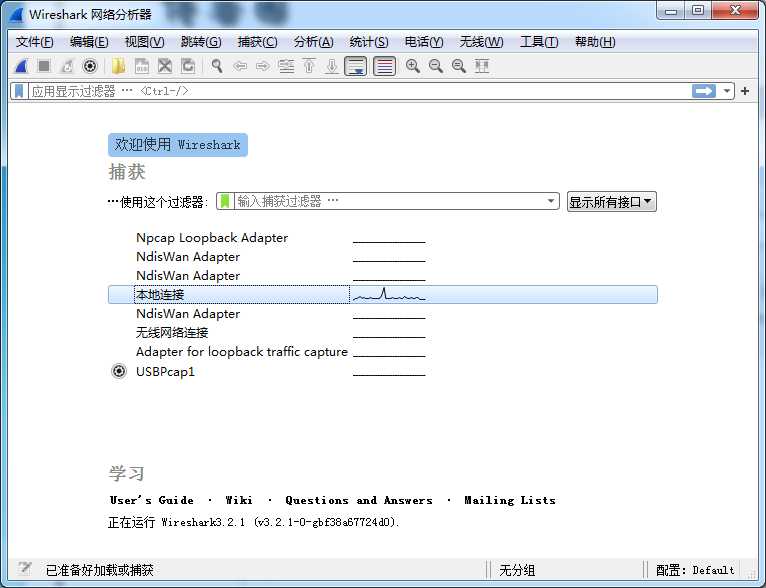Select the USBPcap1 interface
766x588 pixels.
coord(165,372)
